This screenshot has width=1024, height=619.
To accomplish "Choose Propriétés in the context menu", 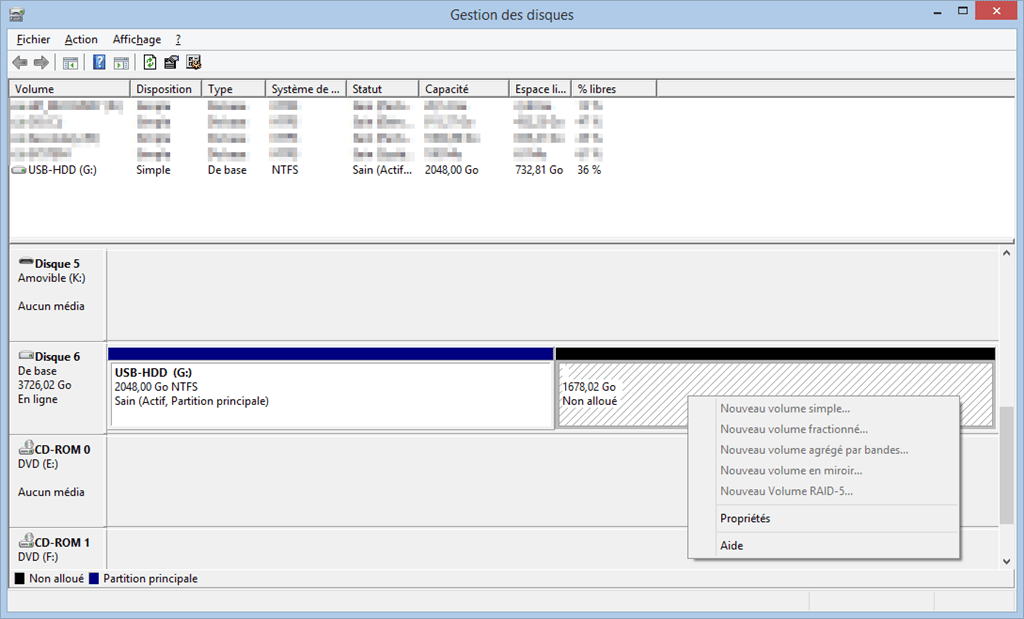I will point(745,518).
